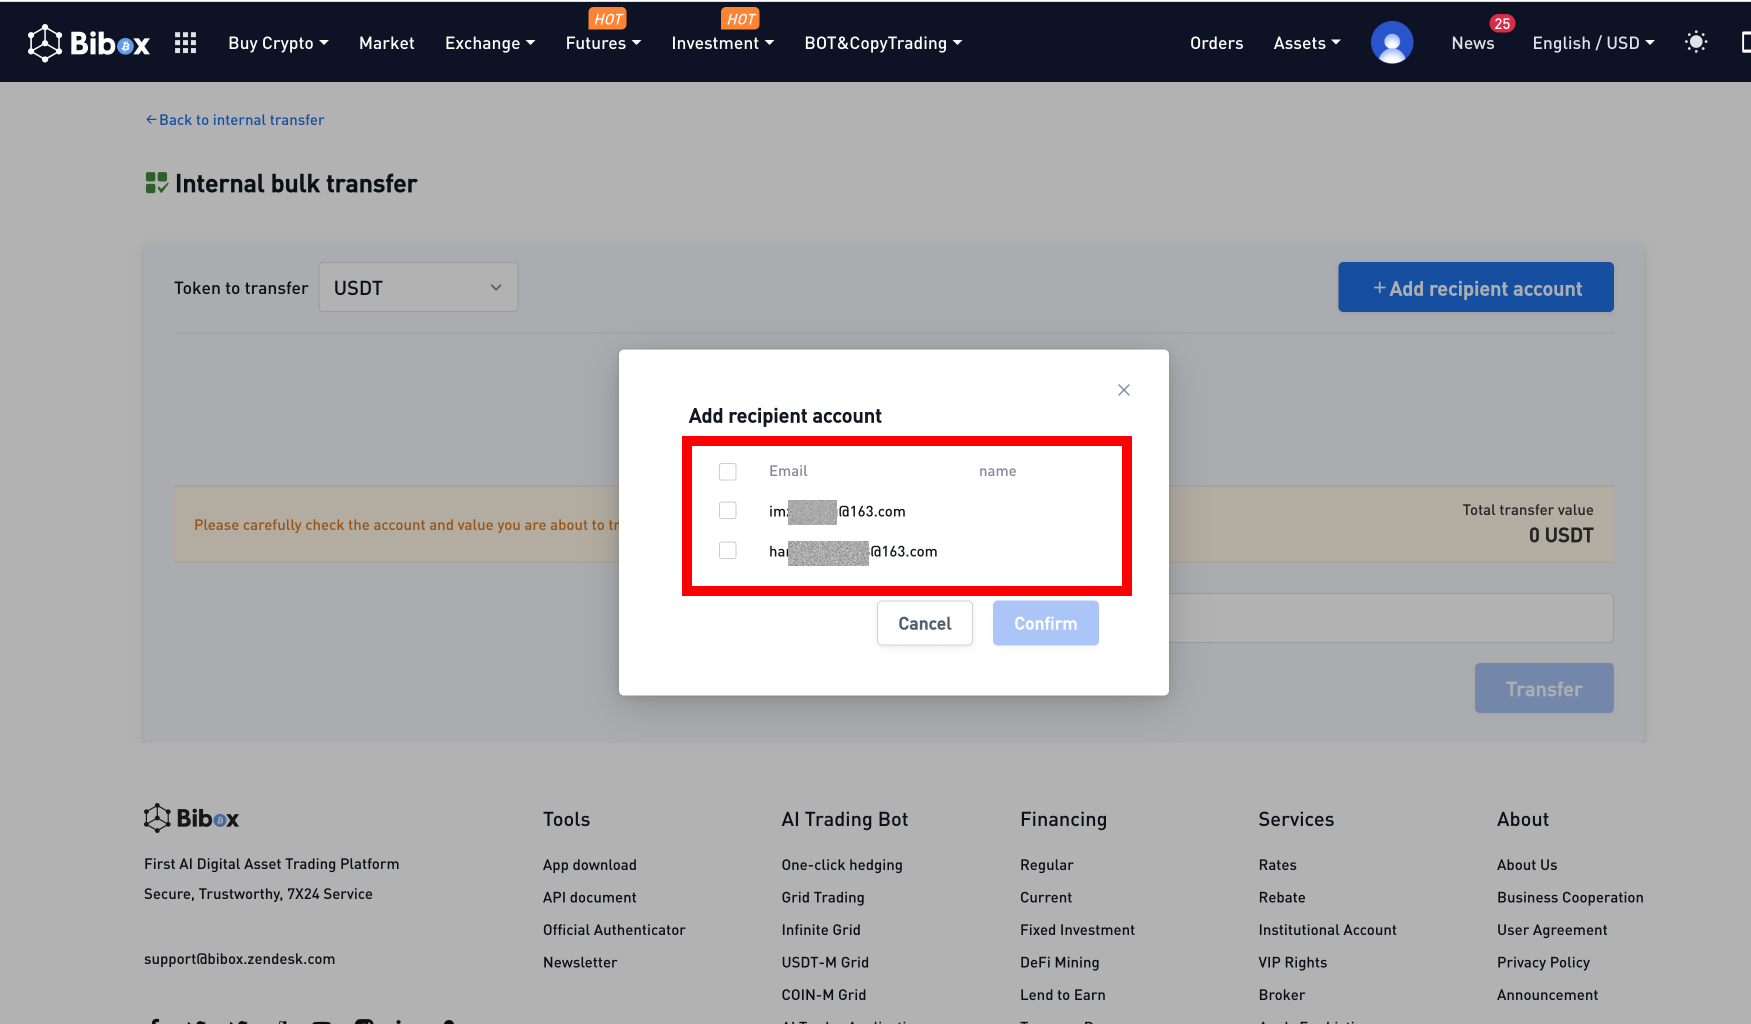
Task: Open the user profile avatar
Action: [1391, 43]
